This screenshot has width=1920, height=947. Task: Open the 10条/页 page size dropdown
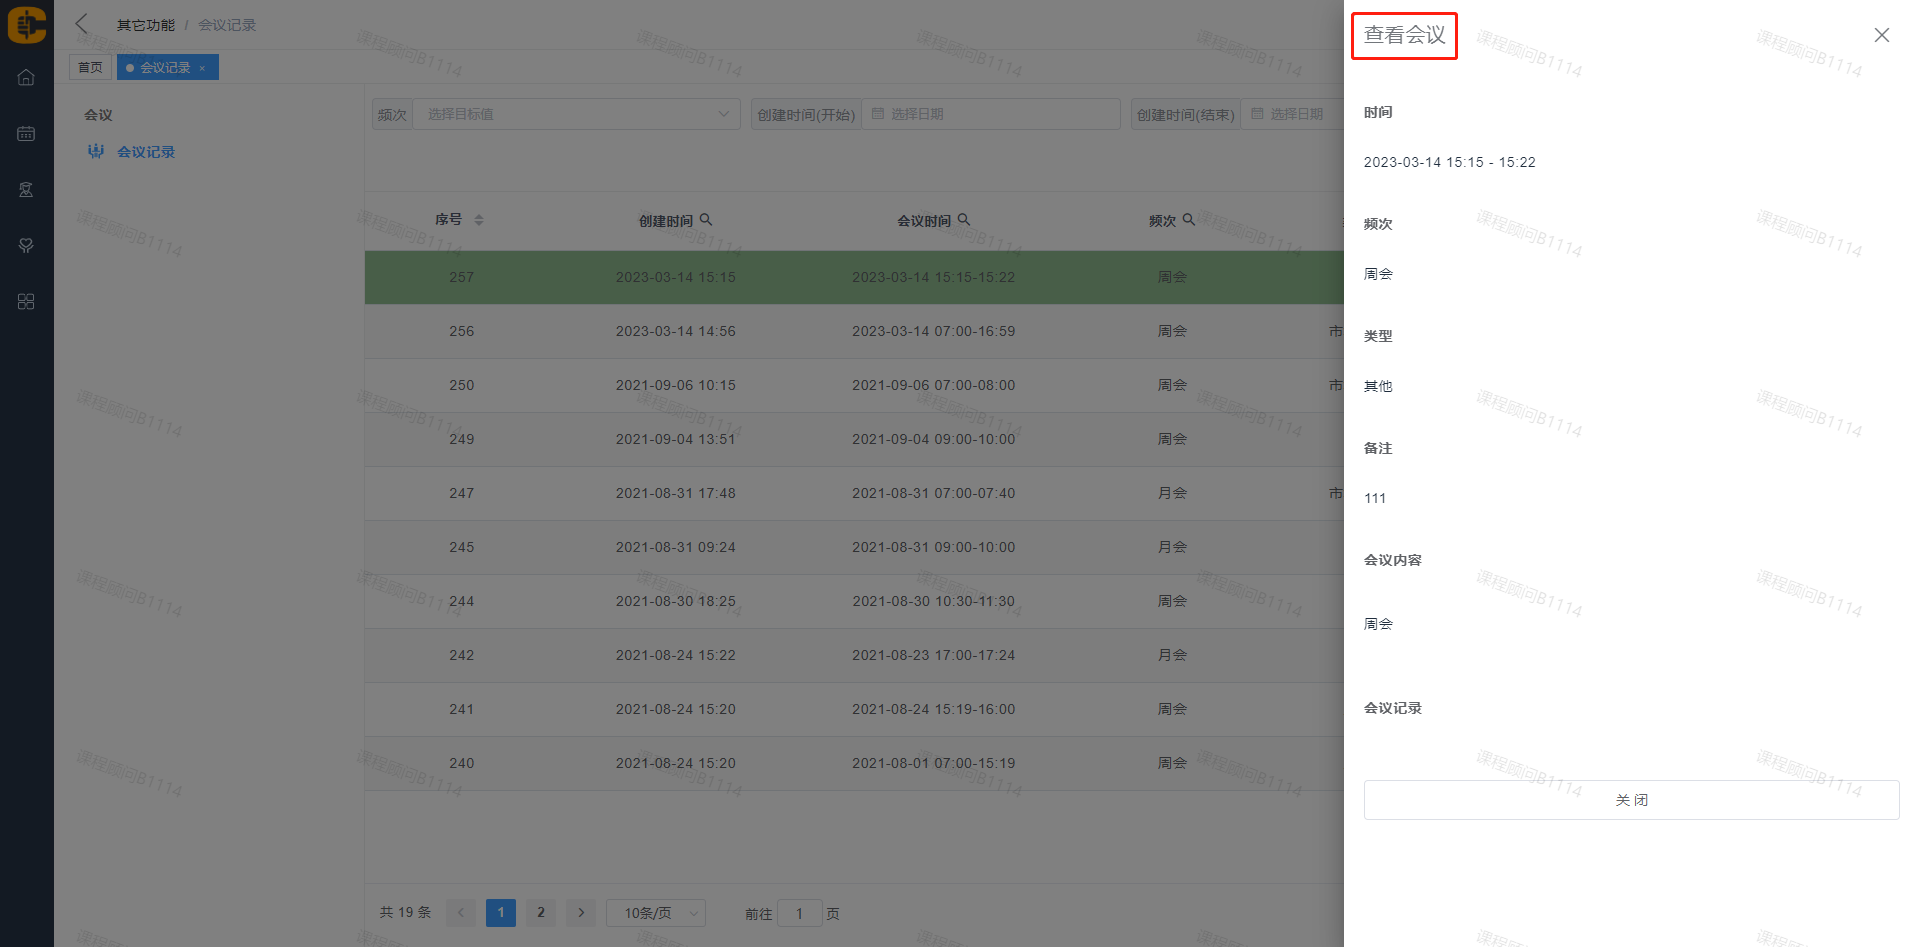(x=655, y=913)
